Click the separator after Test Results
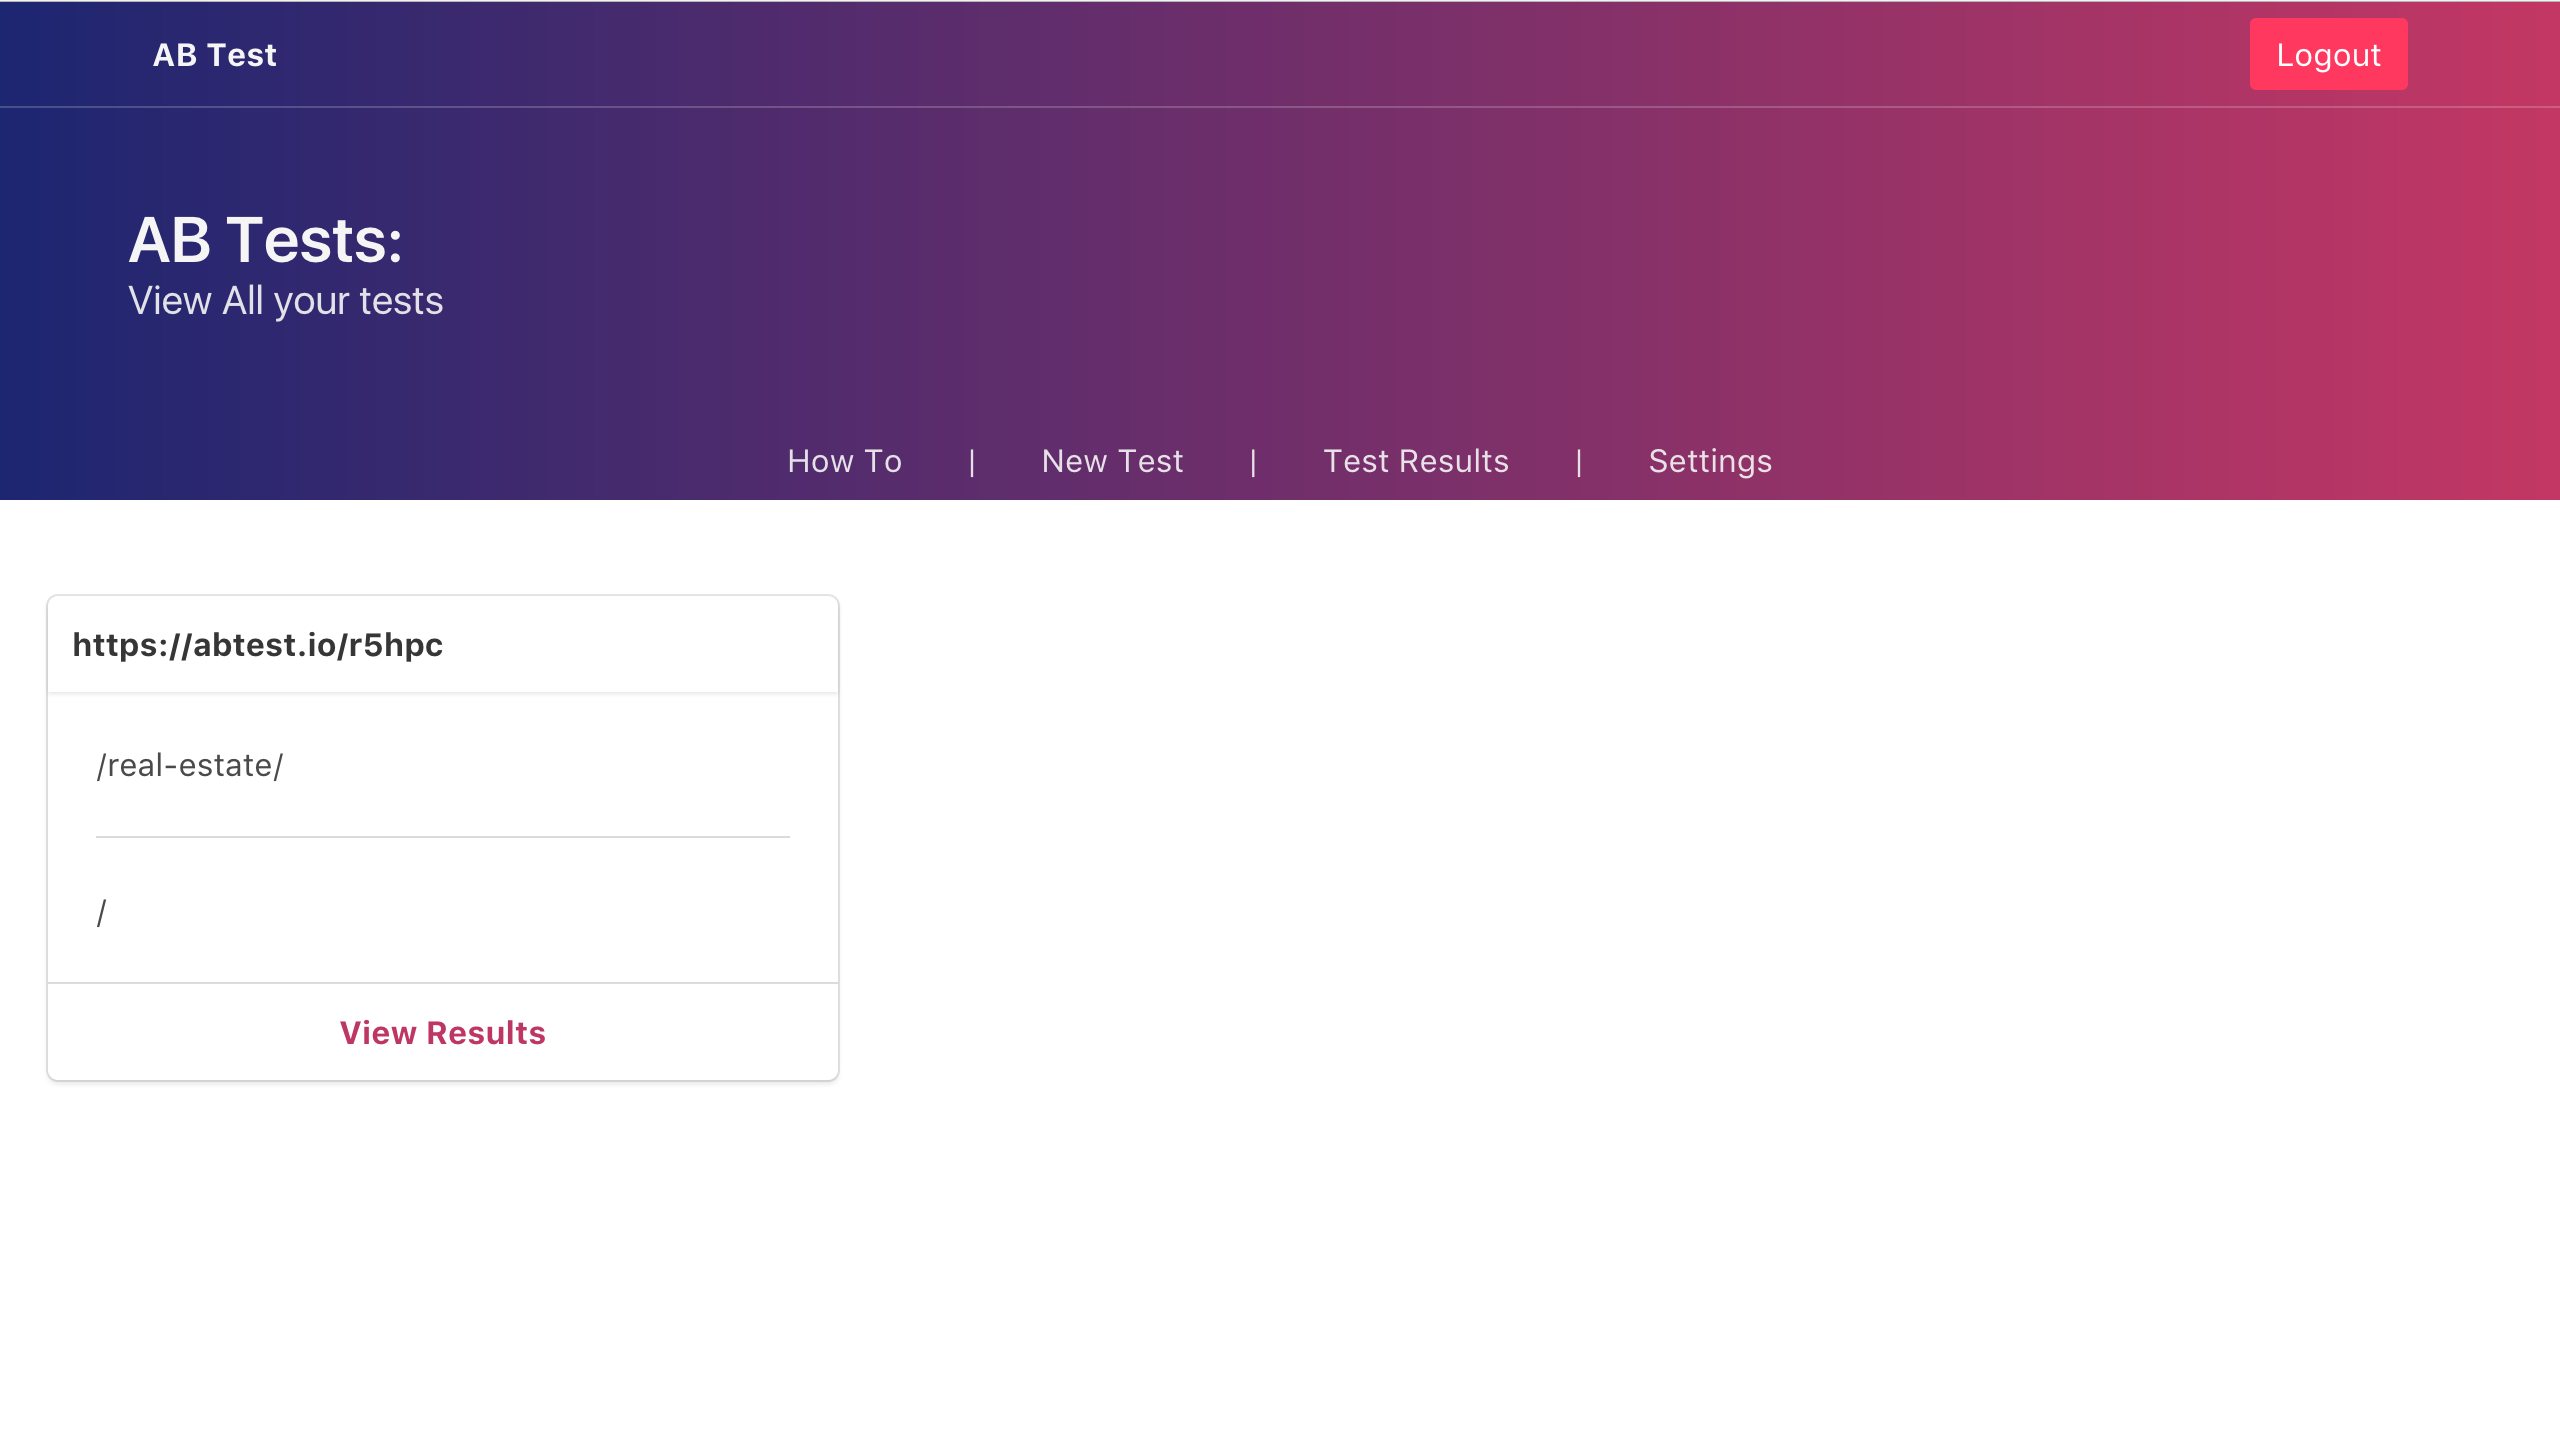The image size is (2560, 1454). point(1579,461)
